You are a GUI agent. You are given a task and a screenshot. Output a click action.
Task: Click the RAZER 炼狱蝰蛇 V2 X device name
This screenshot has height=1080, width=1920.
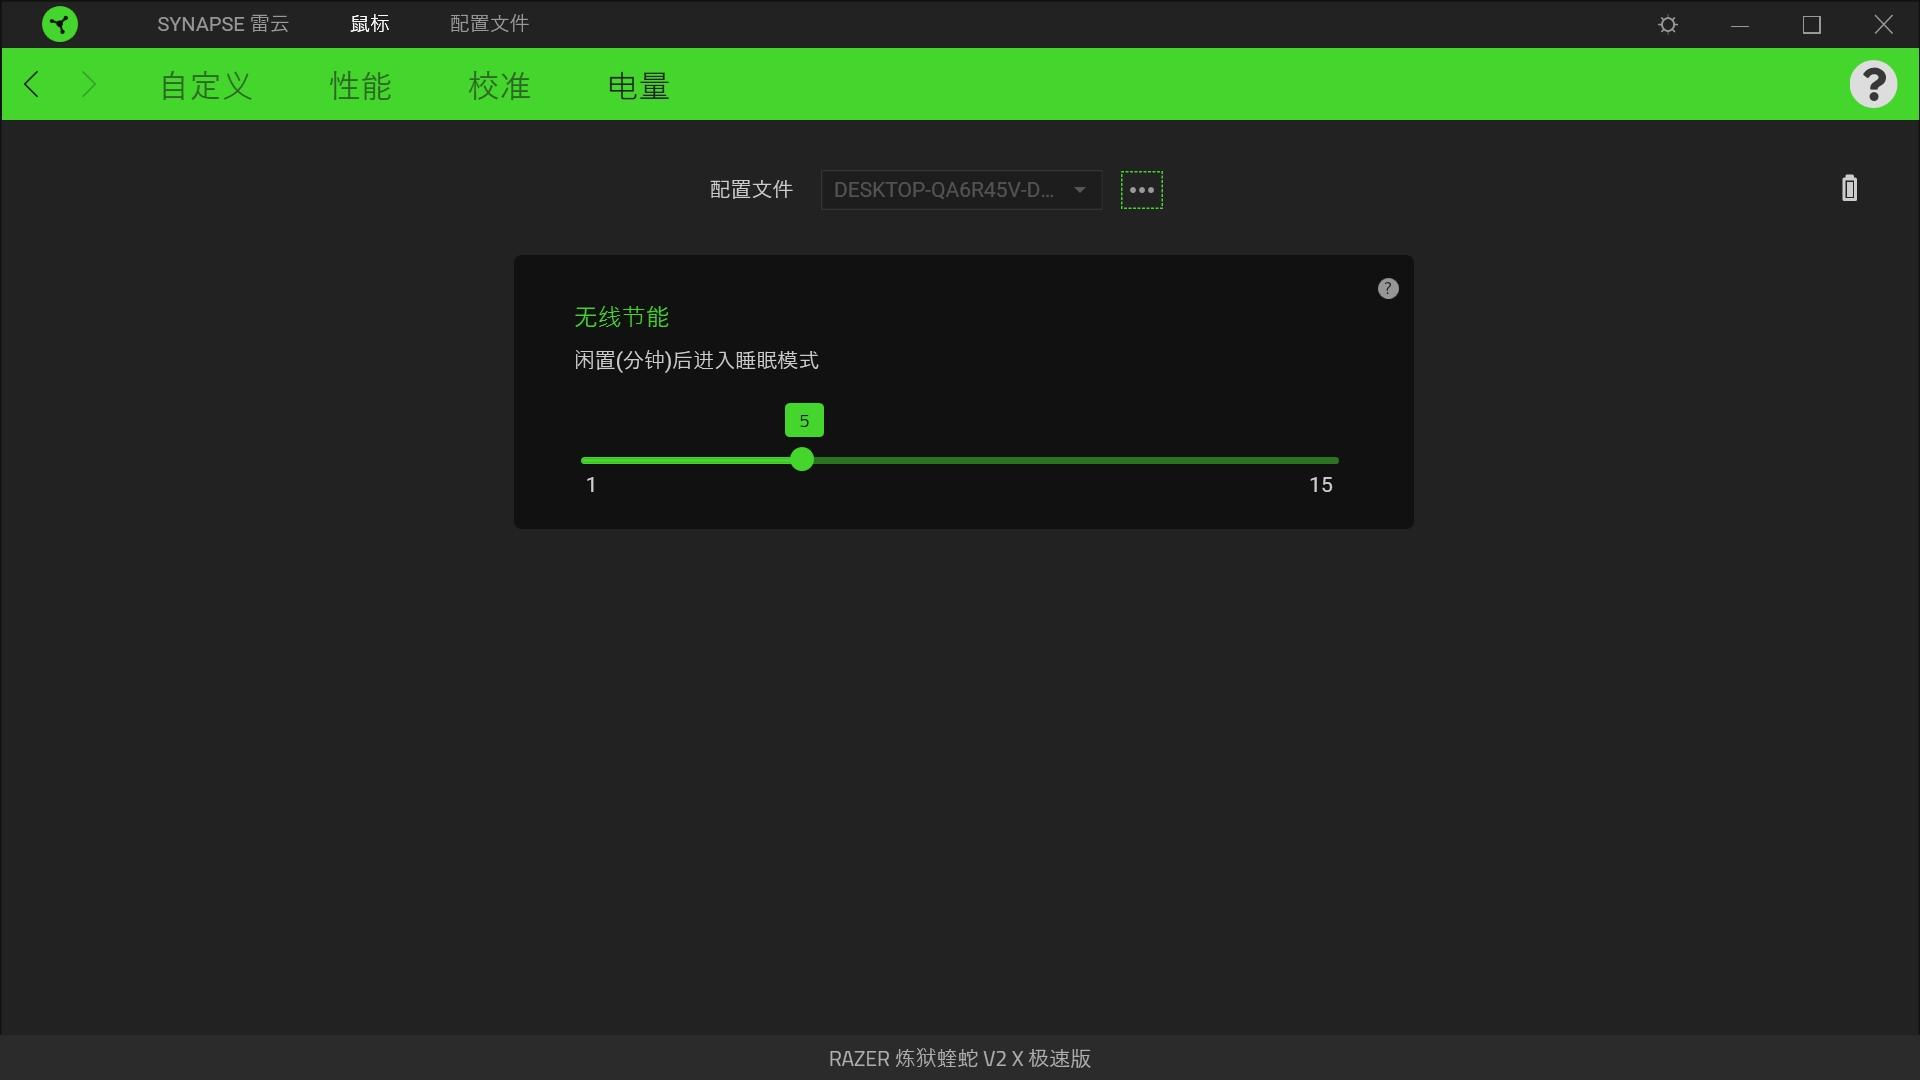click(x=959, y=1058)
